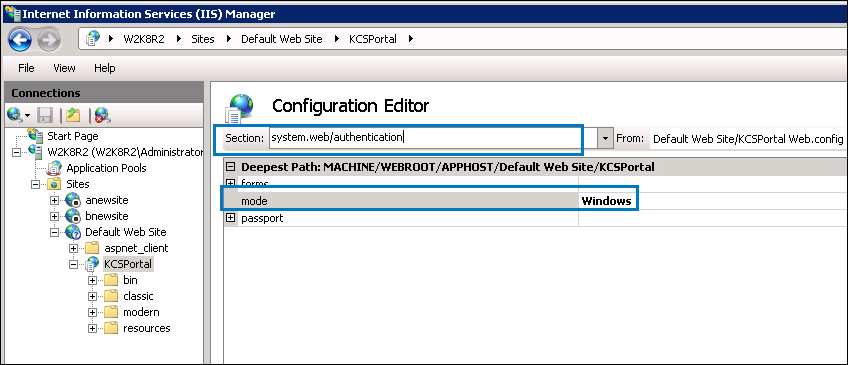Click the Configuration Editor header icon
Image resolution: width=848 pixels, height=365 pixels.
point(240,108)
